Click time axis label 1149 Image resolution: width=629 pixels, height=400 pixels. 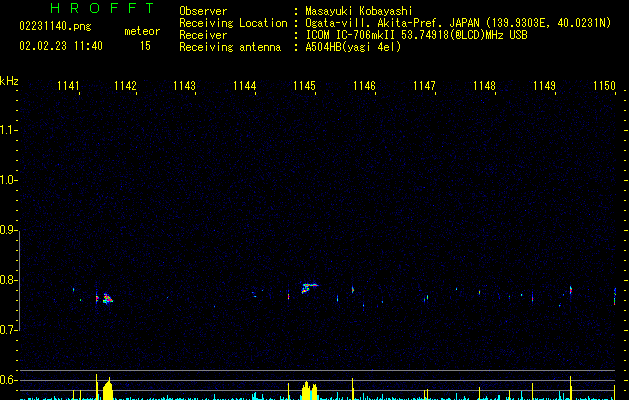pyautogui.click(x=544, y=86)
